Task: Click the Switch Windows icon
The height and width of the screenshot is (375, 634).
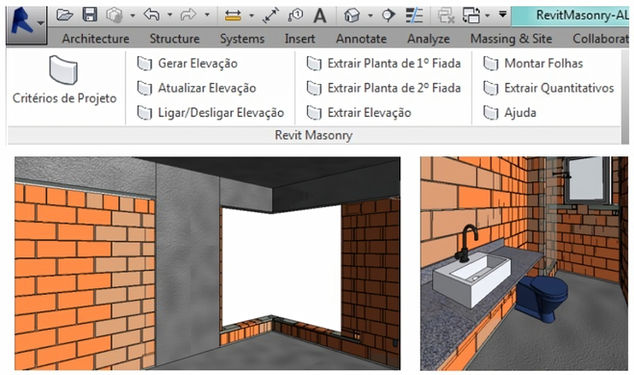Action: tap(471, 16)
